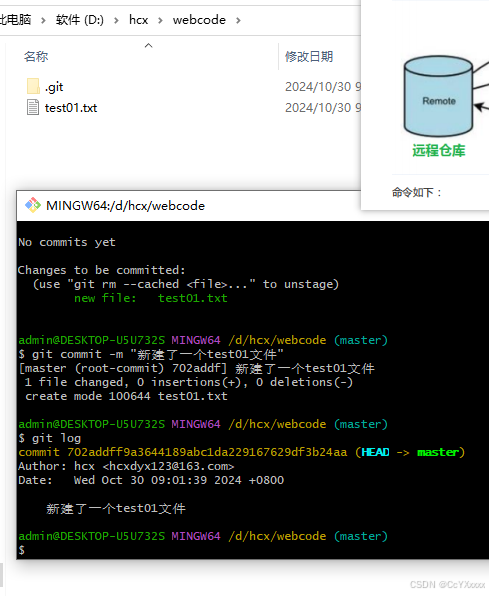Click the 'No commits yet' terminal line

(67, 242)
